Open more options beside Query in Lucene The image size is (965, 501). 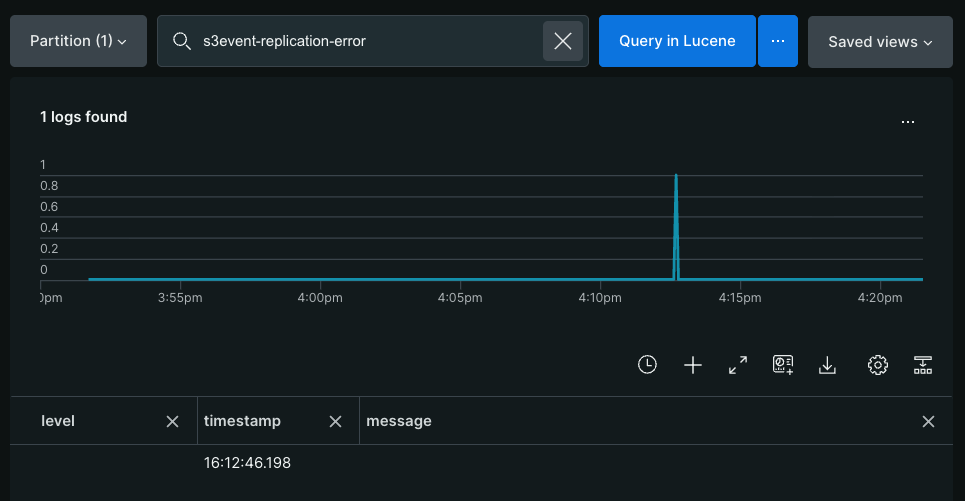pos(777,41)
